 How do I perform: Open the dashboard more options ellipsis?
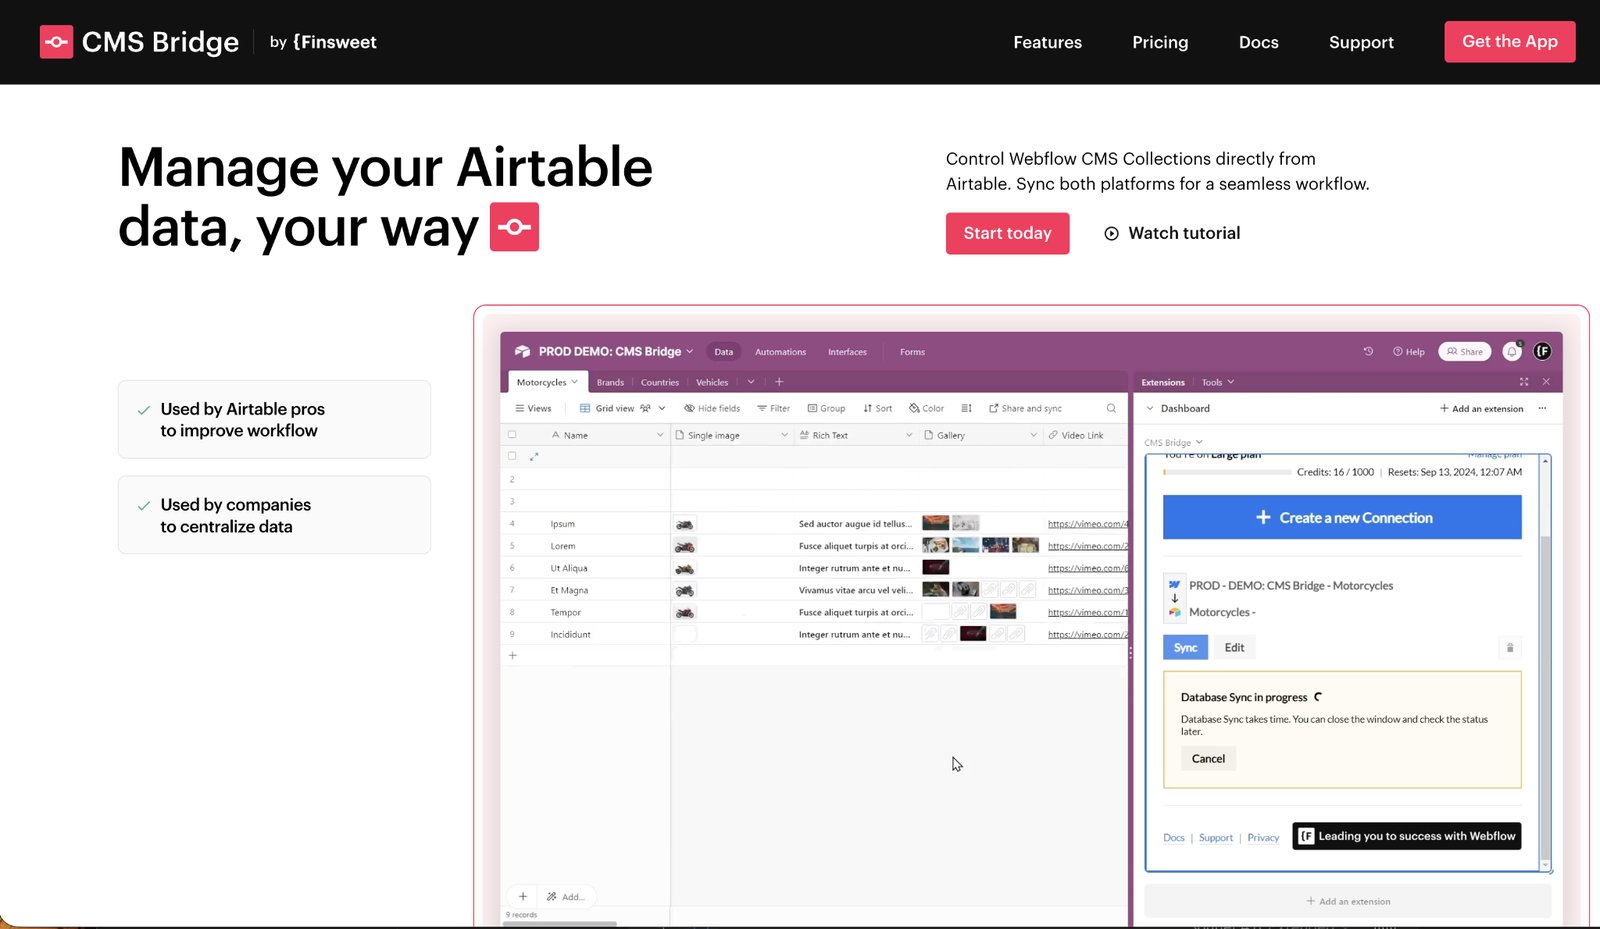tap(1542, 408)
